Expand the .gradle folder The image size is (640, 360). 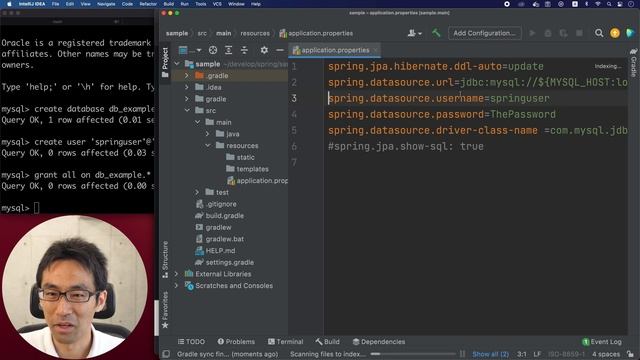187,76
